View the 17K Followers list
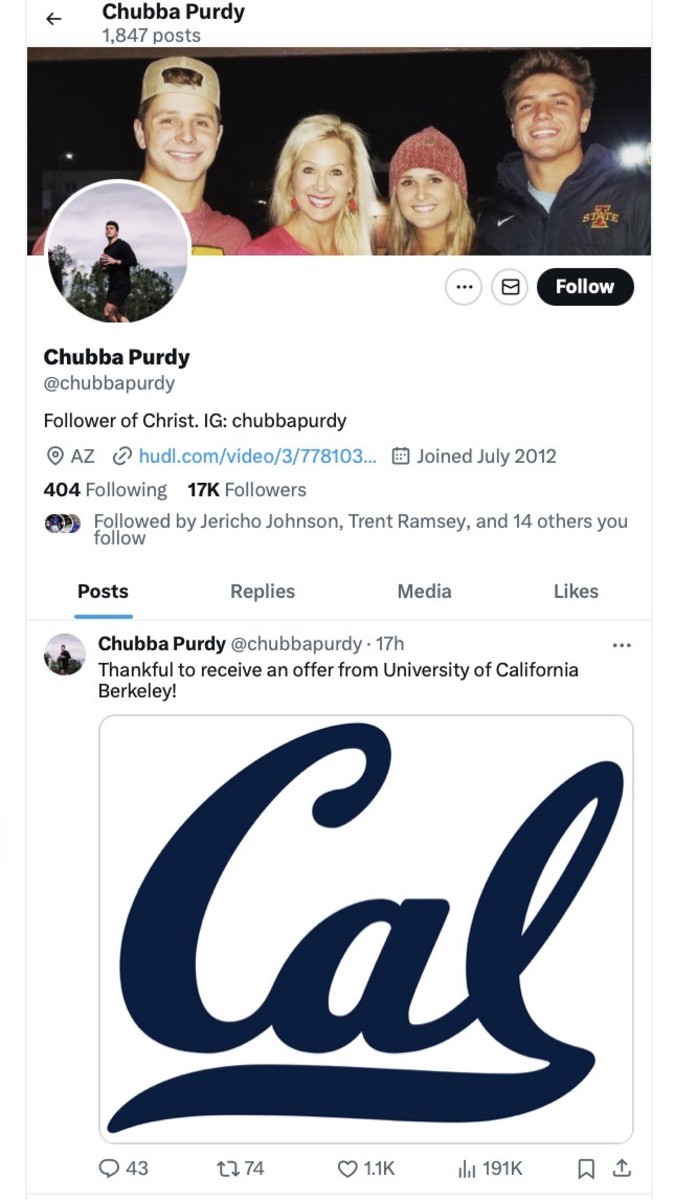 pyautogui.click(x=246, y=490)
